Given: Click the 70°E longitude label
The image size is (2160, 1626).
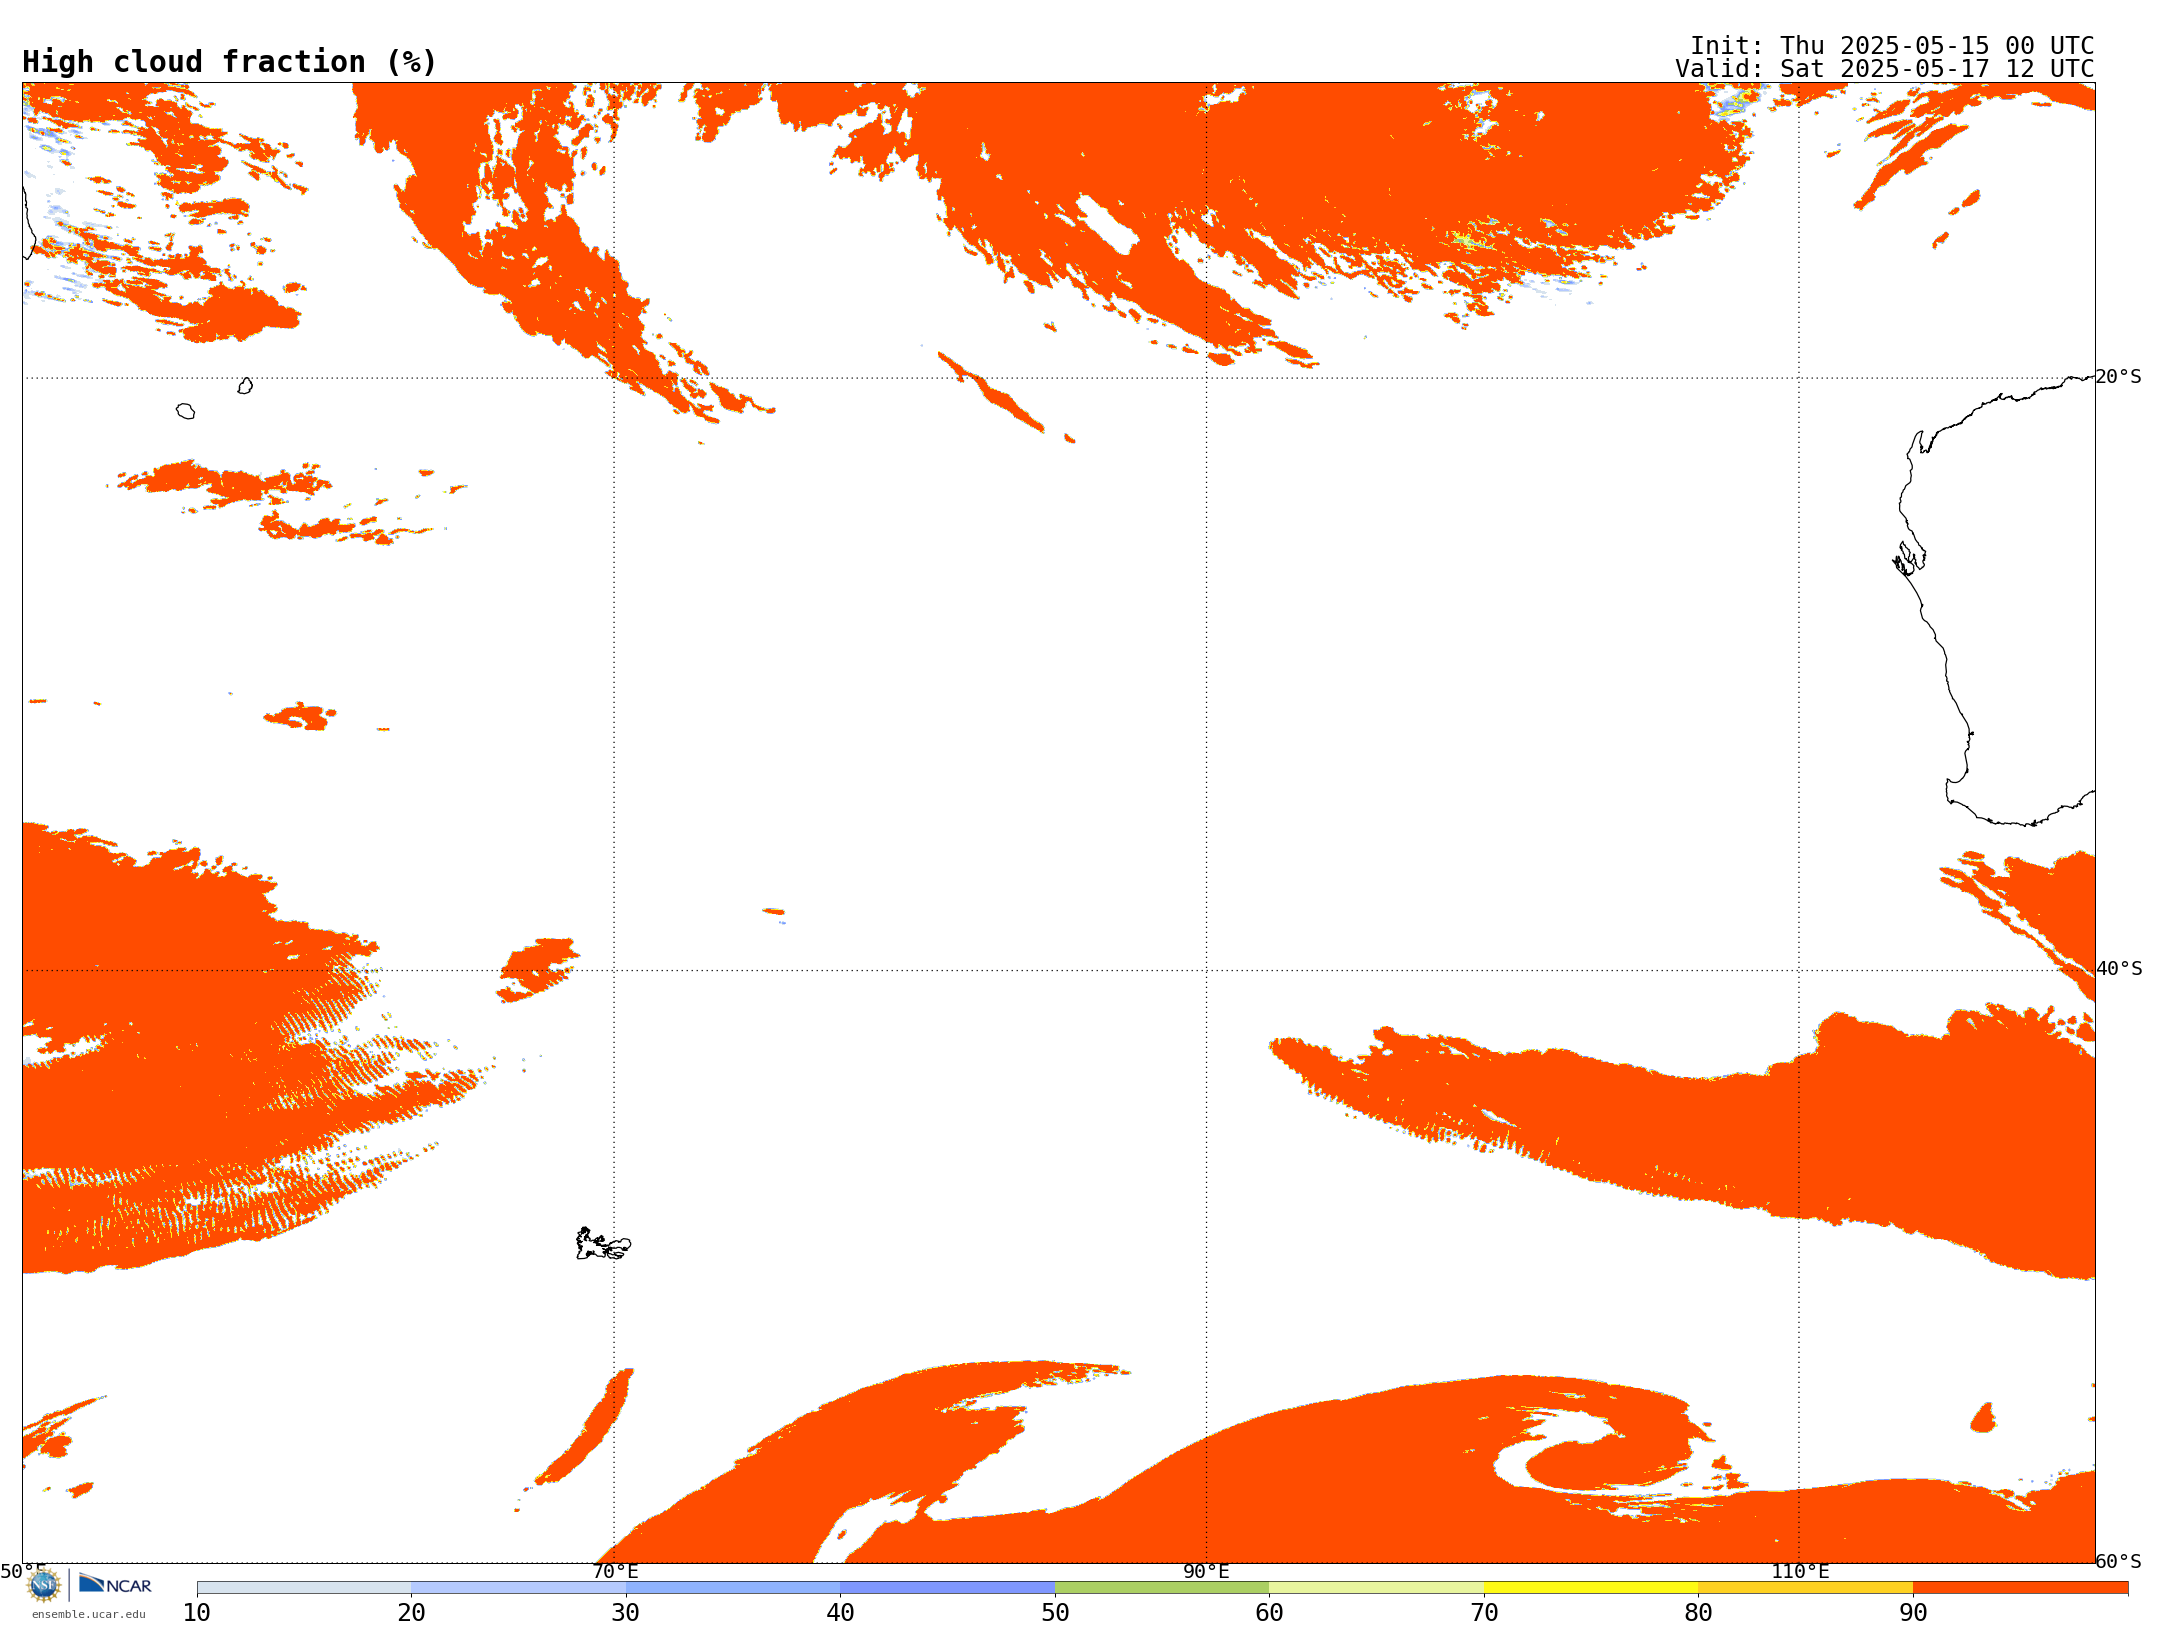Looking at the screenshot, I should pos(615,1571).
